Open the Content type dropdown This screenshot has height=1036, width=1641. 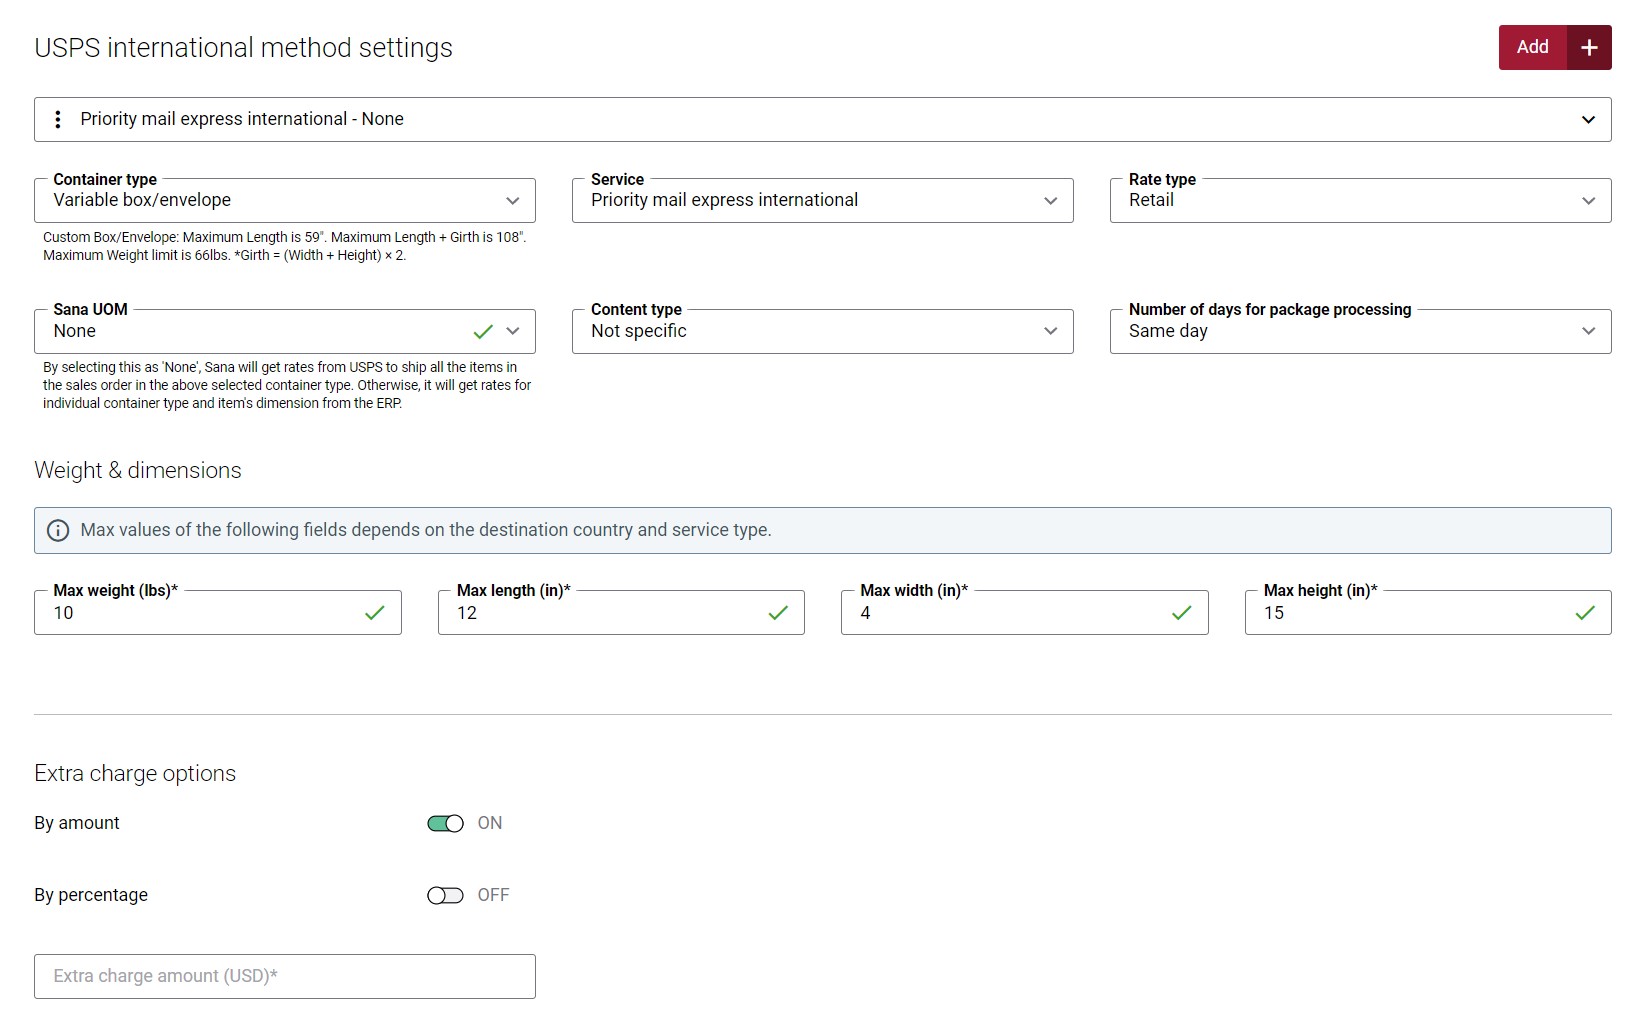click(823, 331)
